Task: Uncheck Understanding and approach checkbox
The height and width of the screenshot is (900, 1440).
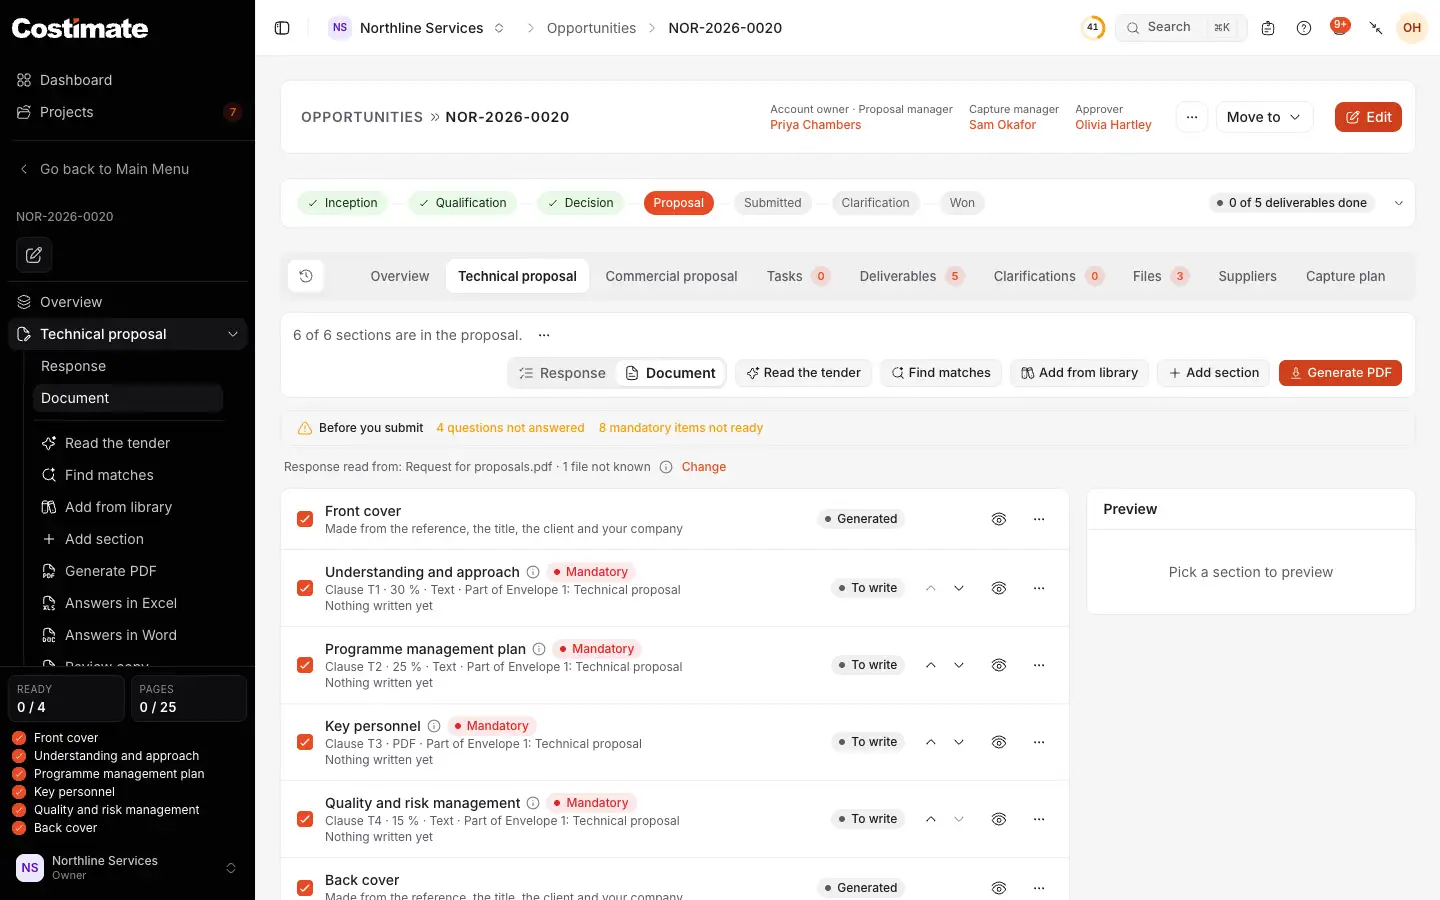Action: pos(305,588)
